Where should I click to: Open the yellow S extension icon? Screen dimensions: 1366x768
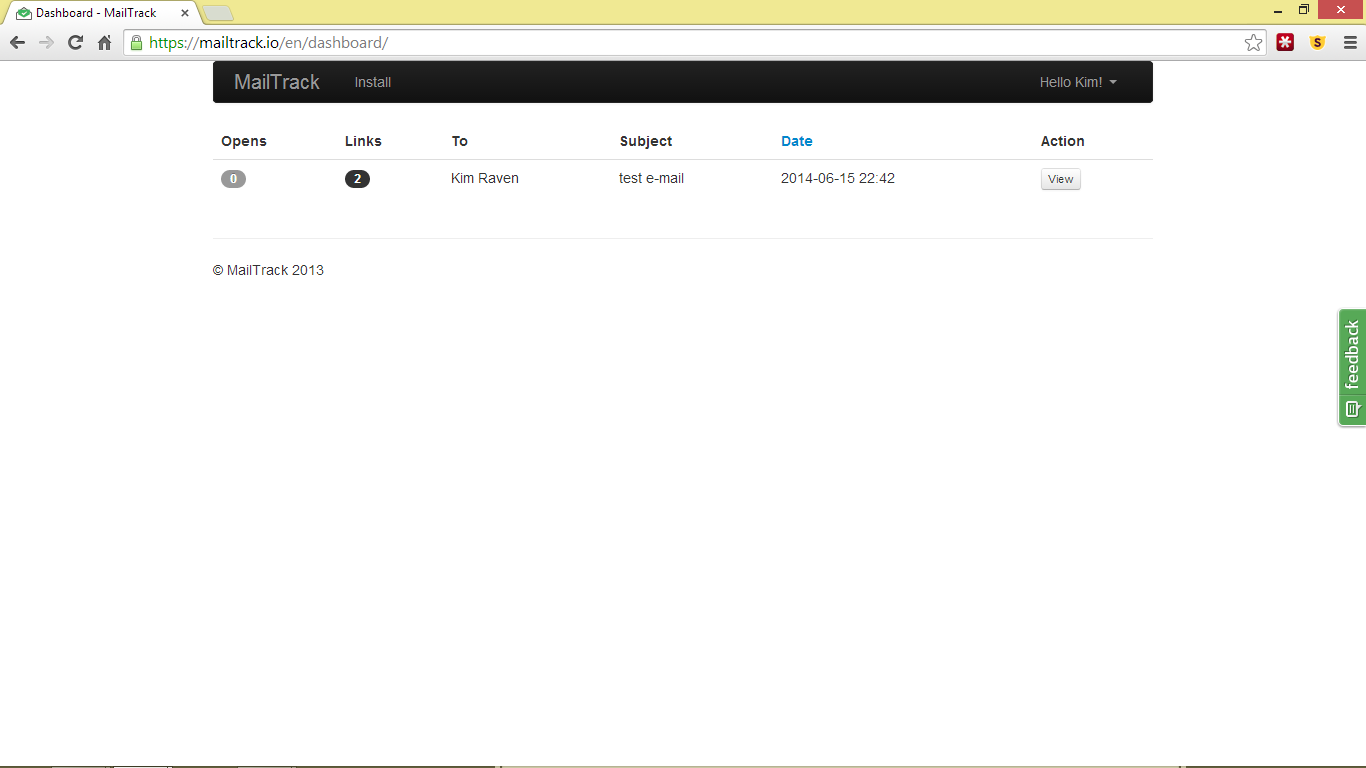tap(1317, 42)
